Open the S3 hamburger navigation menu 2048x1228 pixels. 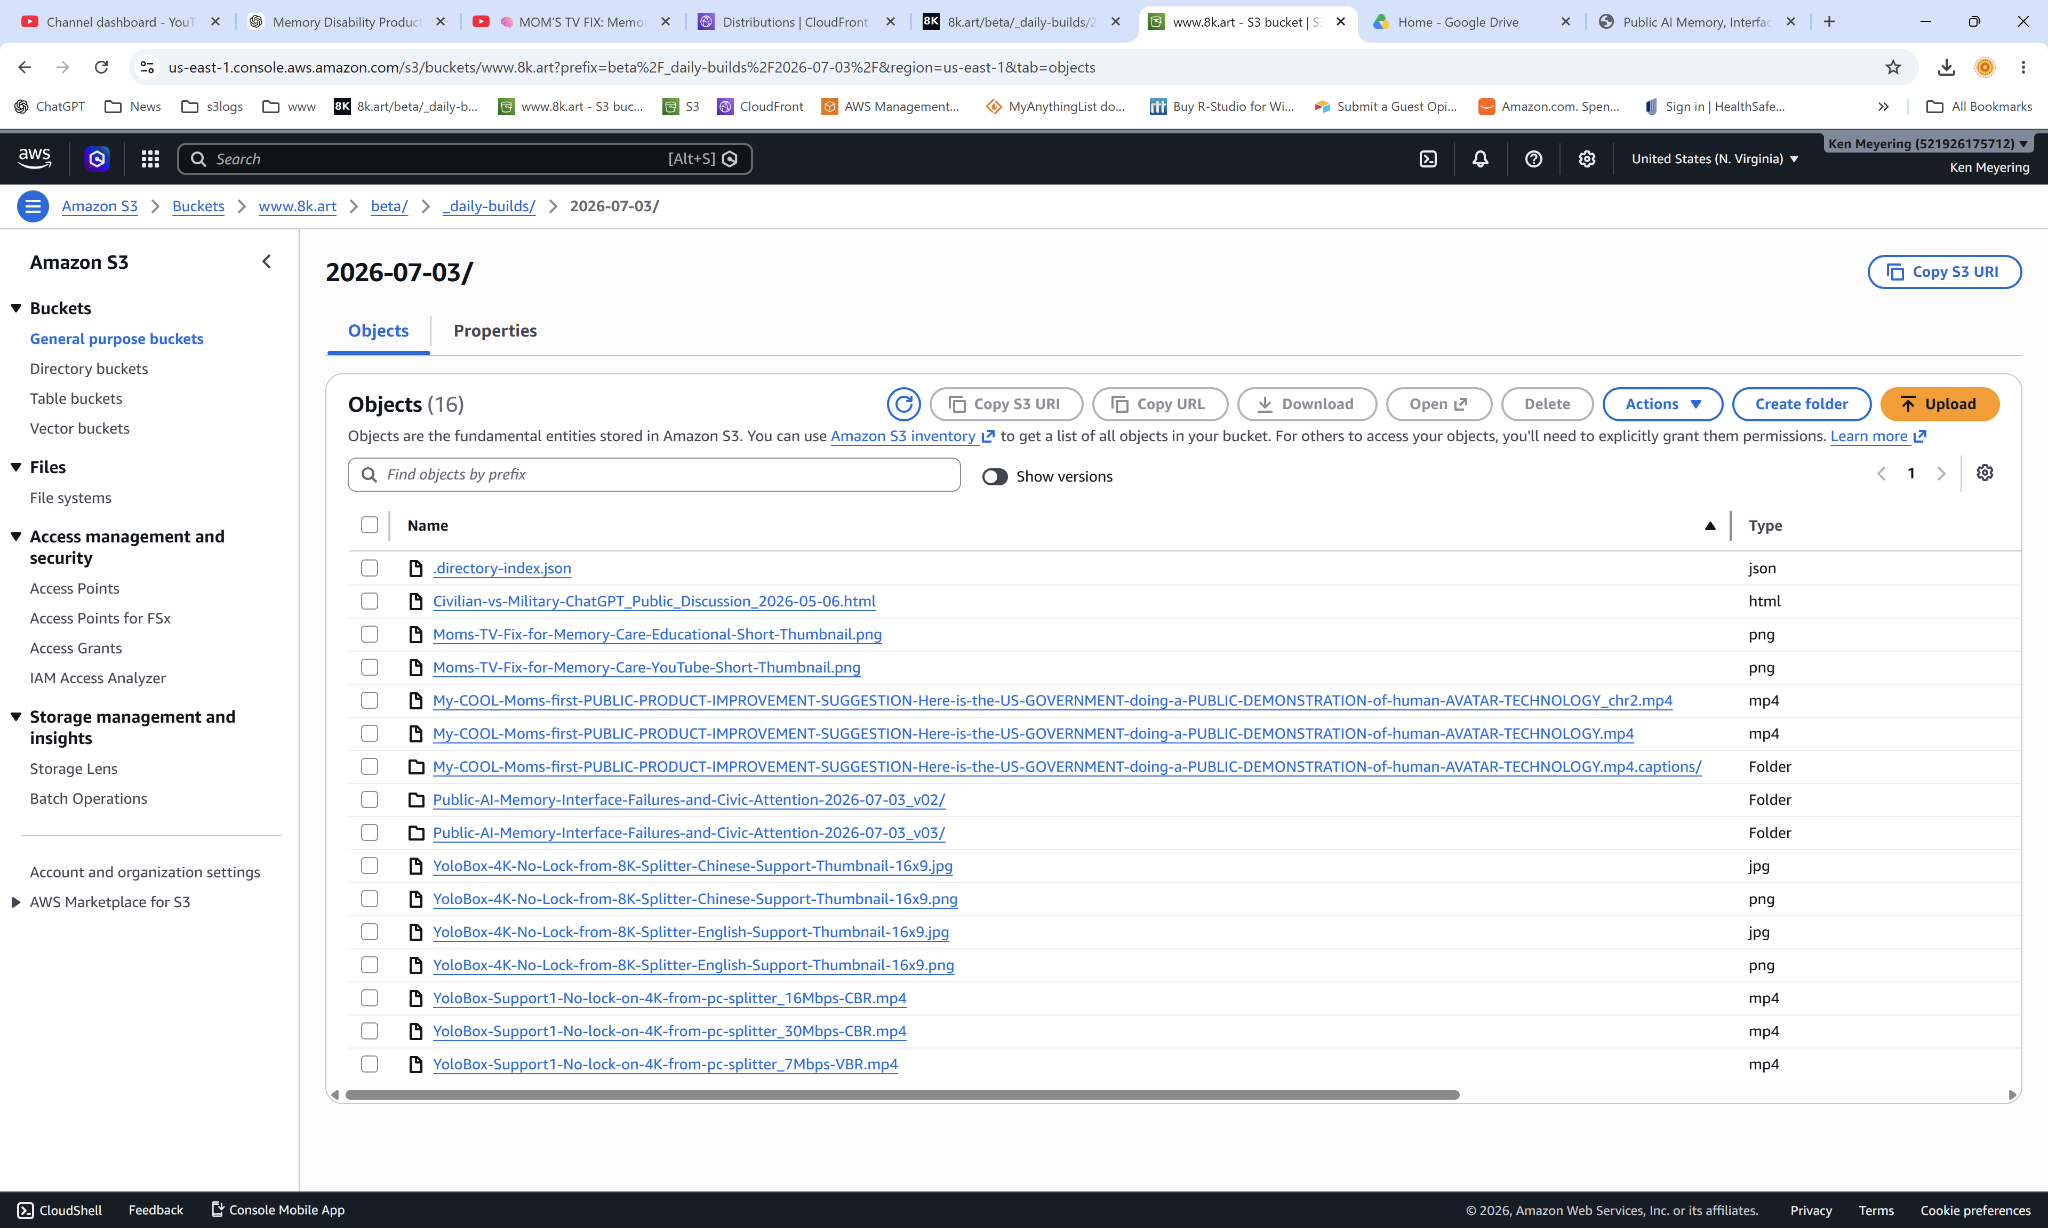pyautogui.click(x=33, y=206)
